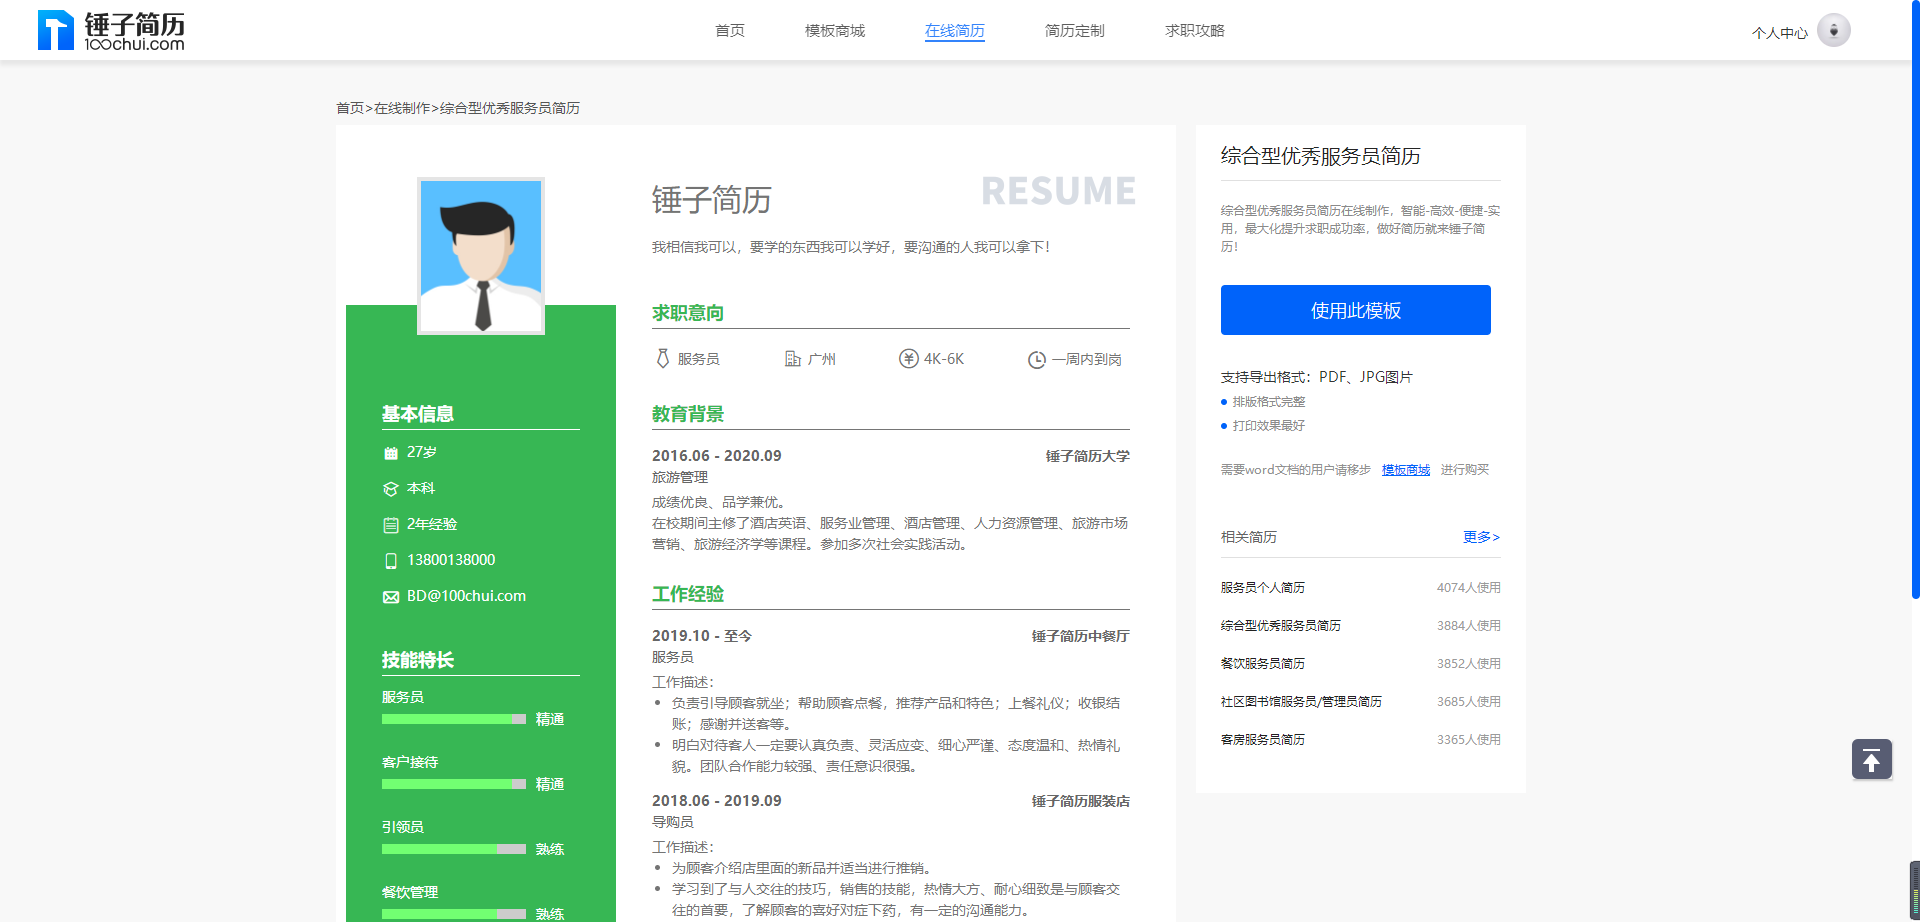1920x922 pixels.
Task: Click the experience icon beside 2年经验
Action: (x=391, y=525)
